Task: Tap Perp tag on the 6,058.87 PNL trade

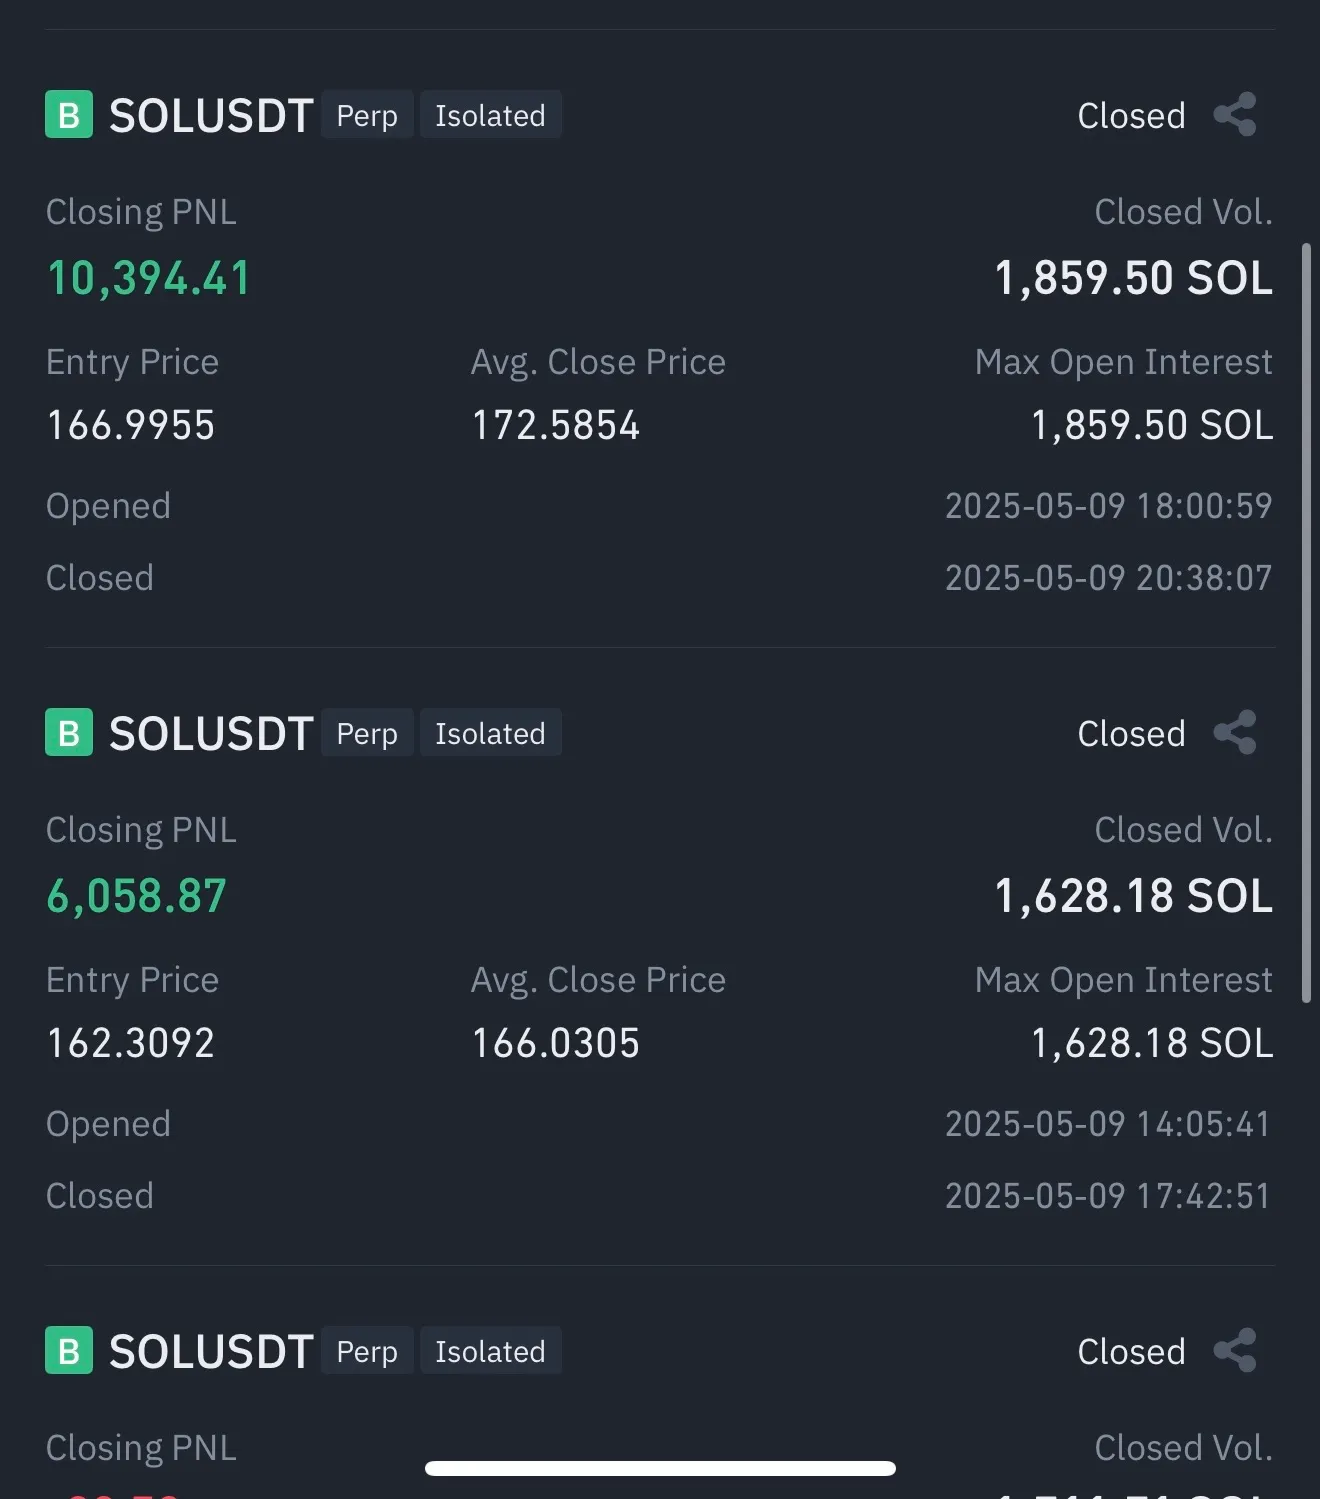Action: pyautogui.click(x=367, y=733)
